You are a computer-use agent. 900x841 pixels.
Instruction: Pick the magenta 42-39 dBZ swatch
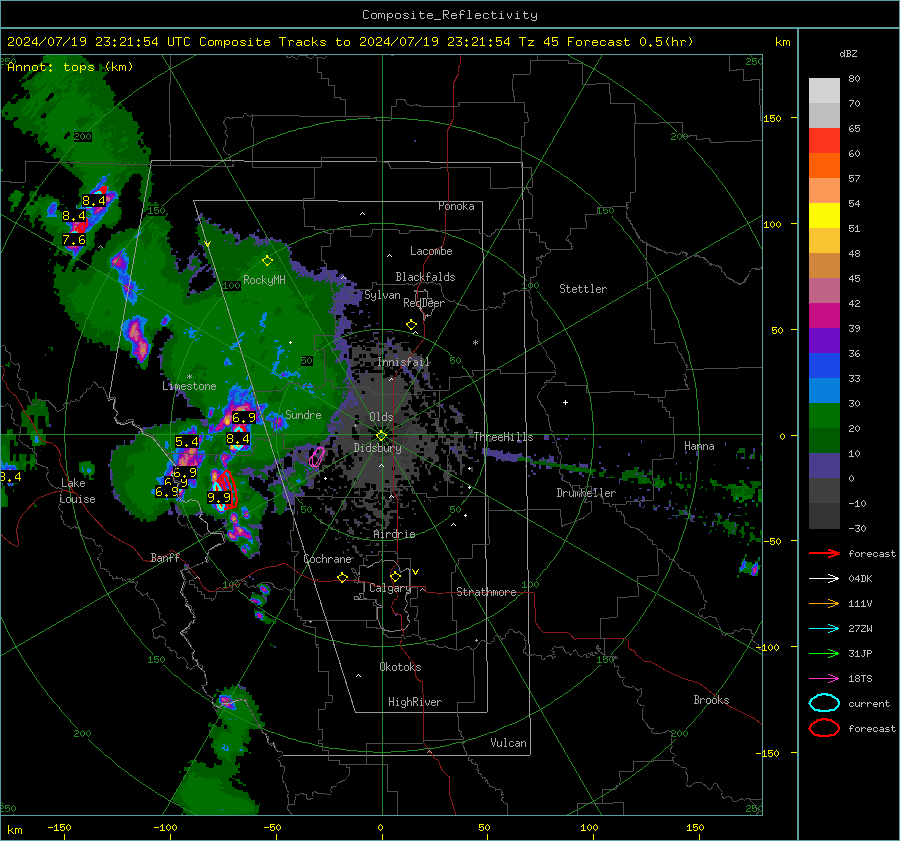coord(824,316)
